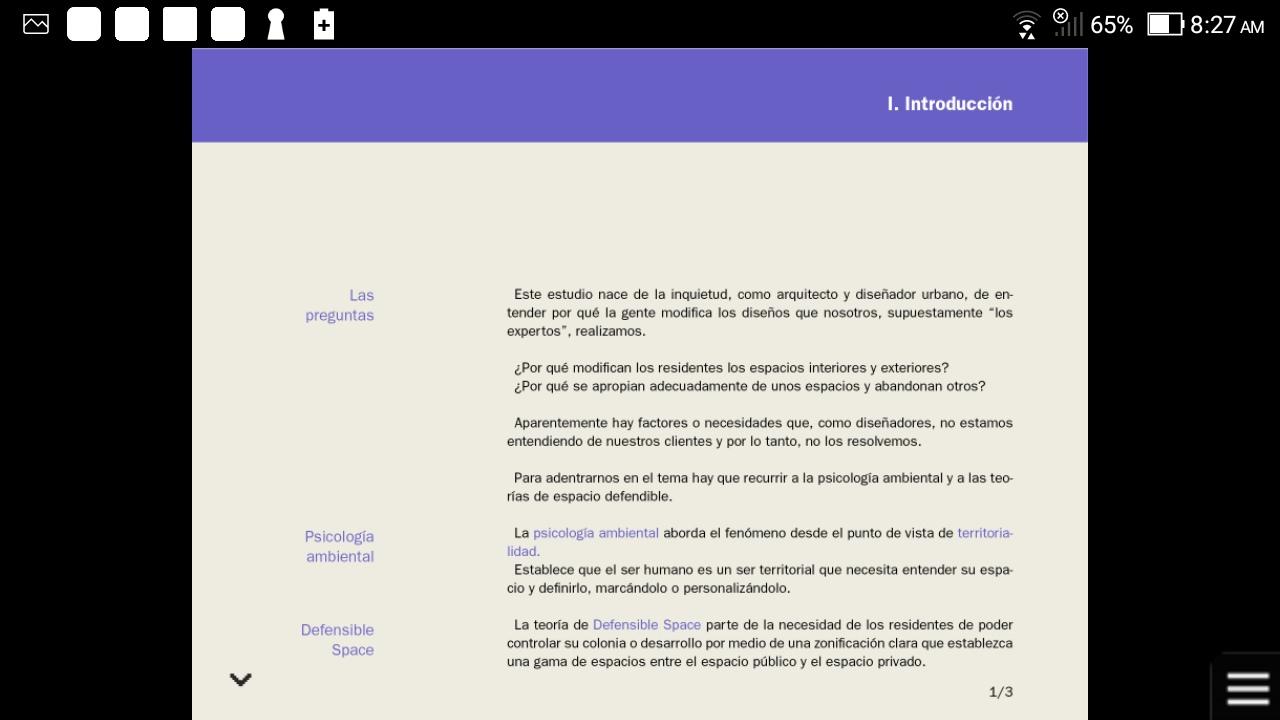Click the question '¿Por qué modifican los residentes'
Viewport: 1280px width, 720px height.
[x=731, y=368]
